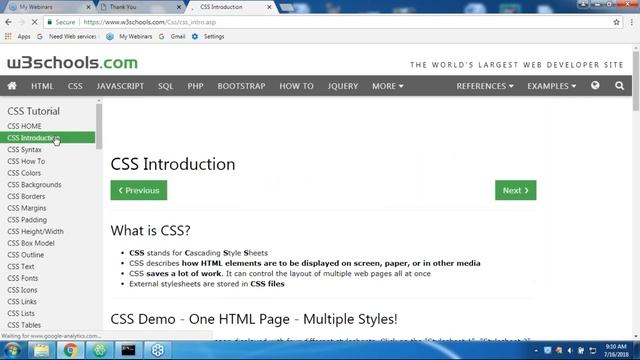Screen dimensions: 640x360
Task: Open the My Webinars bookmark
Action: click(129, 36)
